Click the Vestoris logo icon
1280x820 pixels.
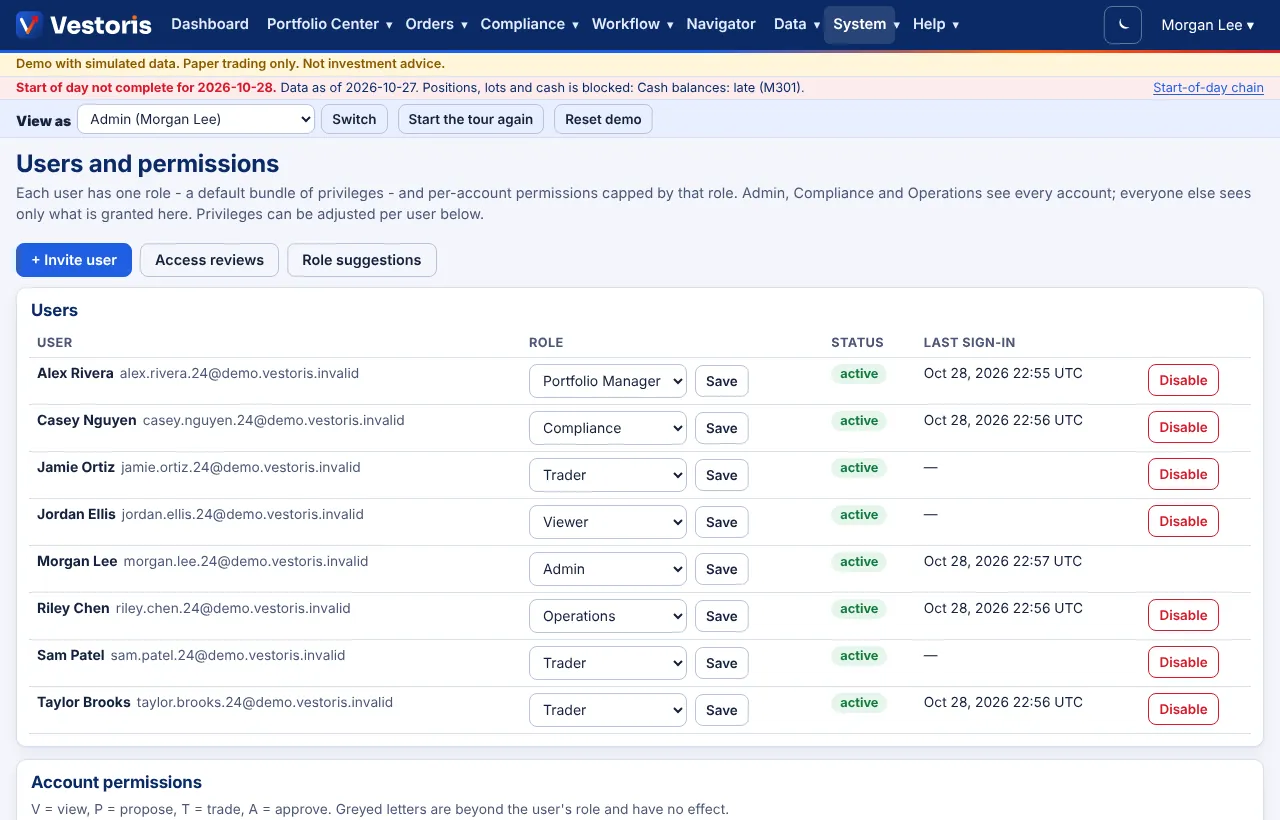pos(29,25)
